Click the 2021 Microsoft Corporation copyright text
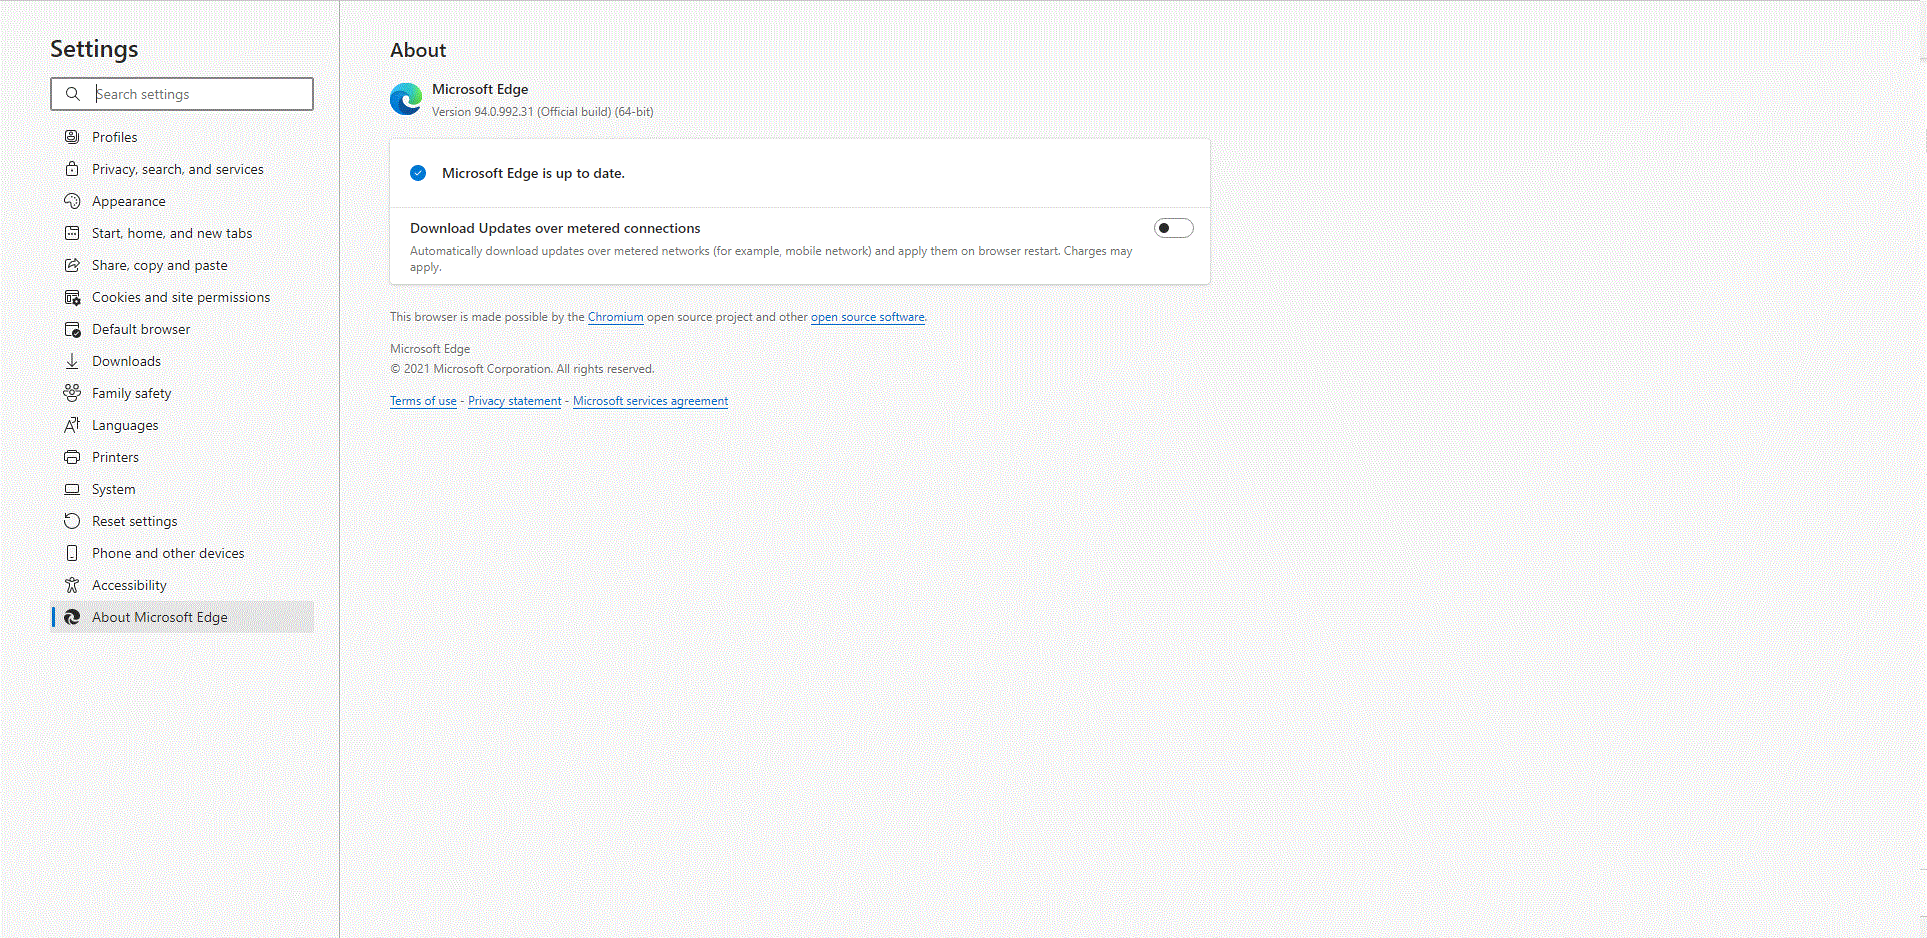The width and height of the screenshot is (1927, 938). [522, 369]
